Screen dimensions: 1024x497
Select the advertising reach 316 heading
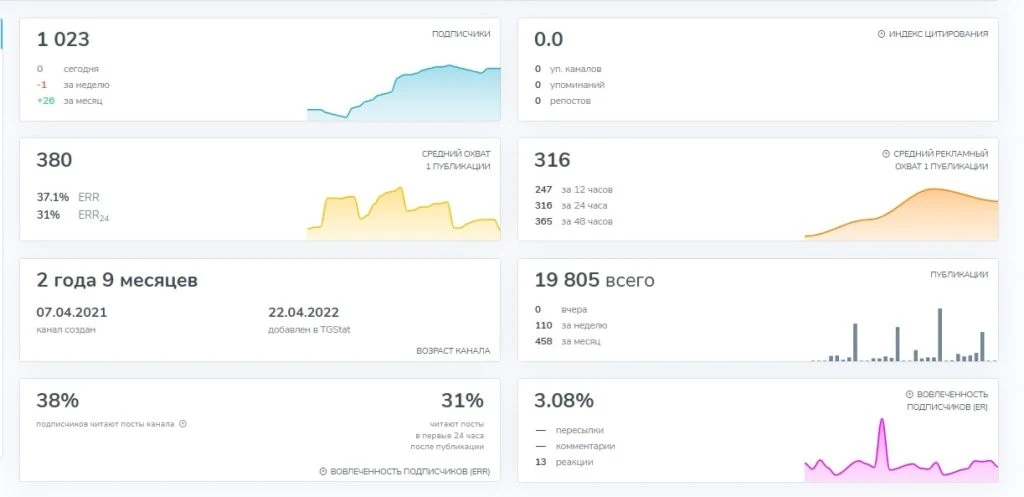tap(552, 160)
